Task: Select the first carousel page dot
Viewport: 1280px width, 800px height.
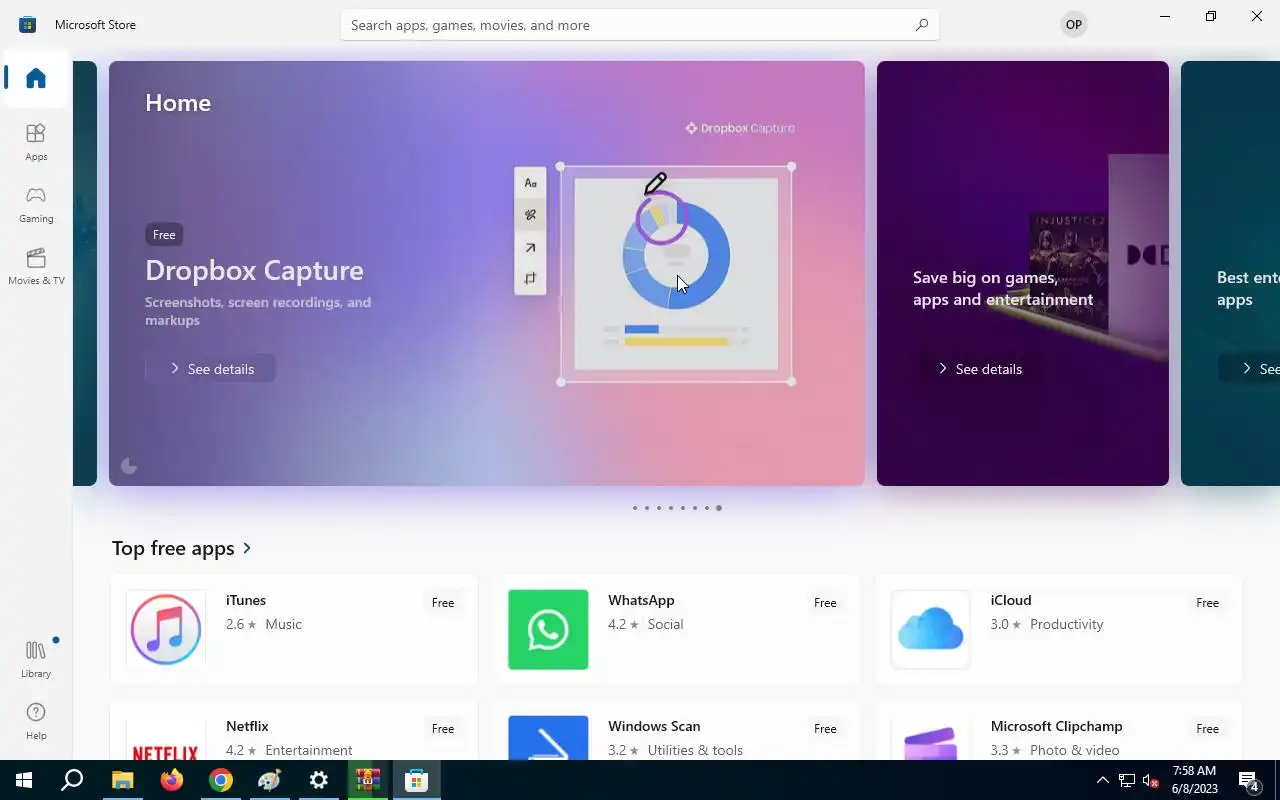Action: pyautogui.click(x=634, y=508)
